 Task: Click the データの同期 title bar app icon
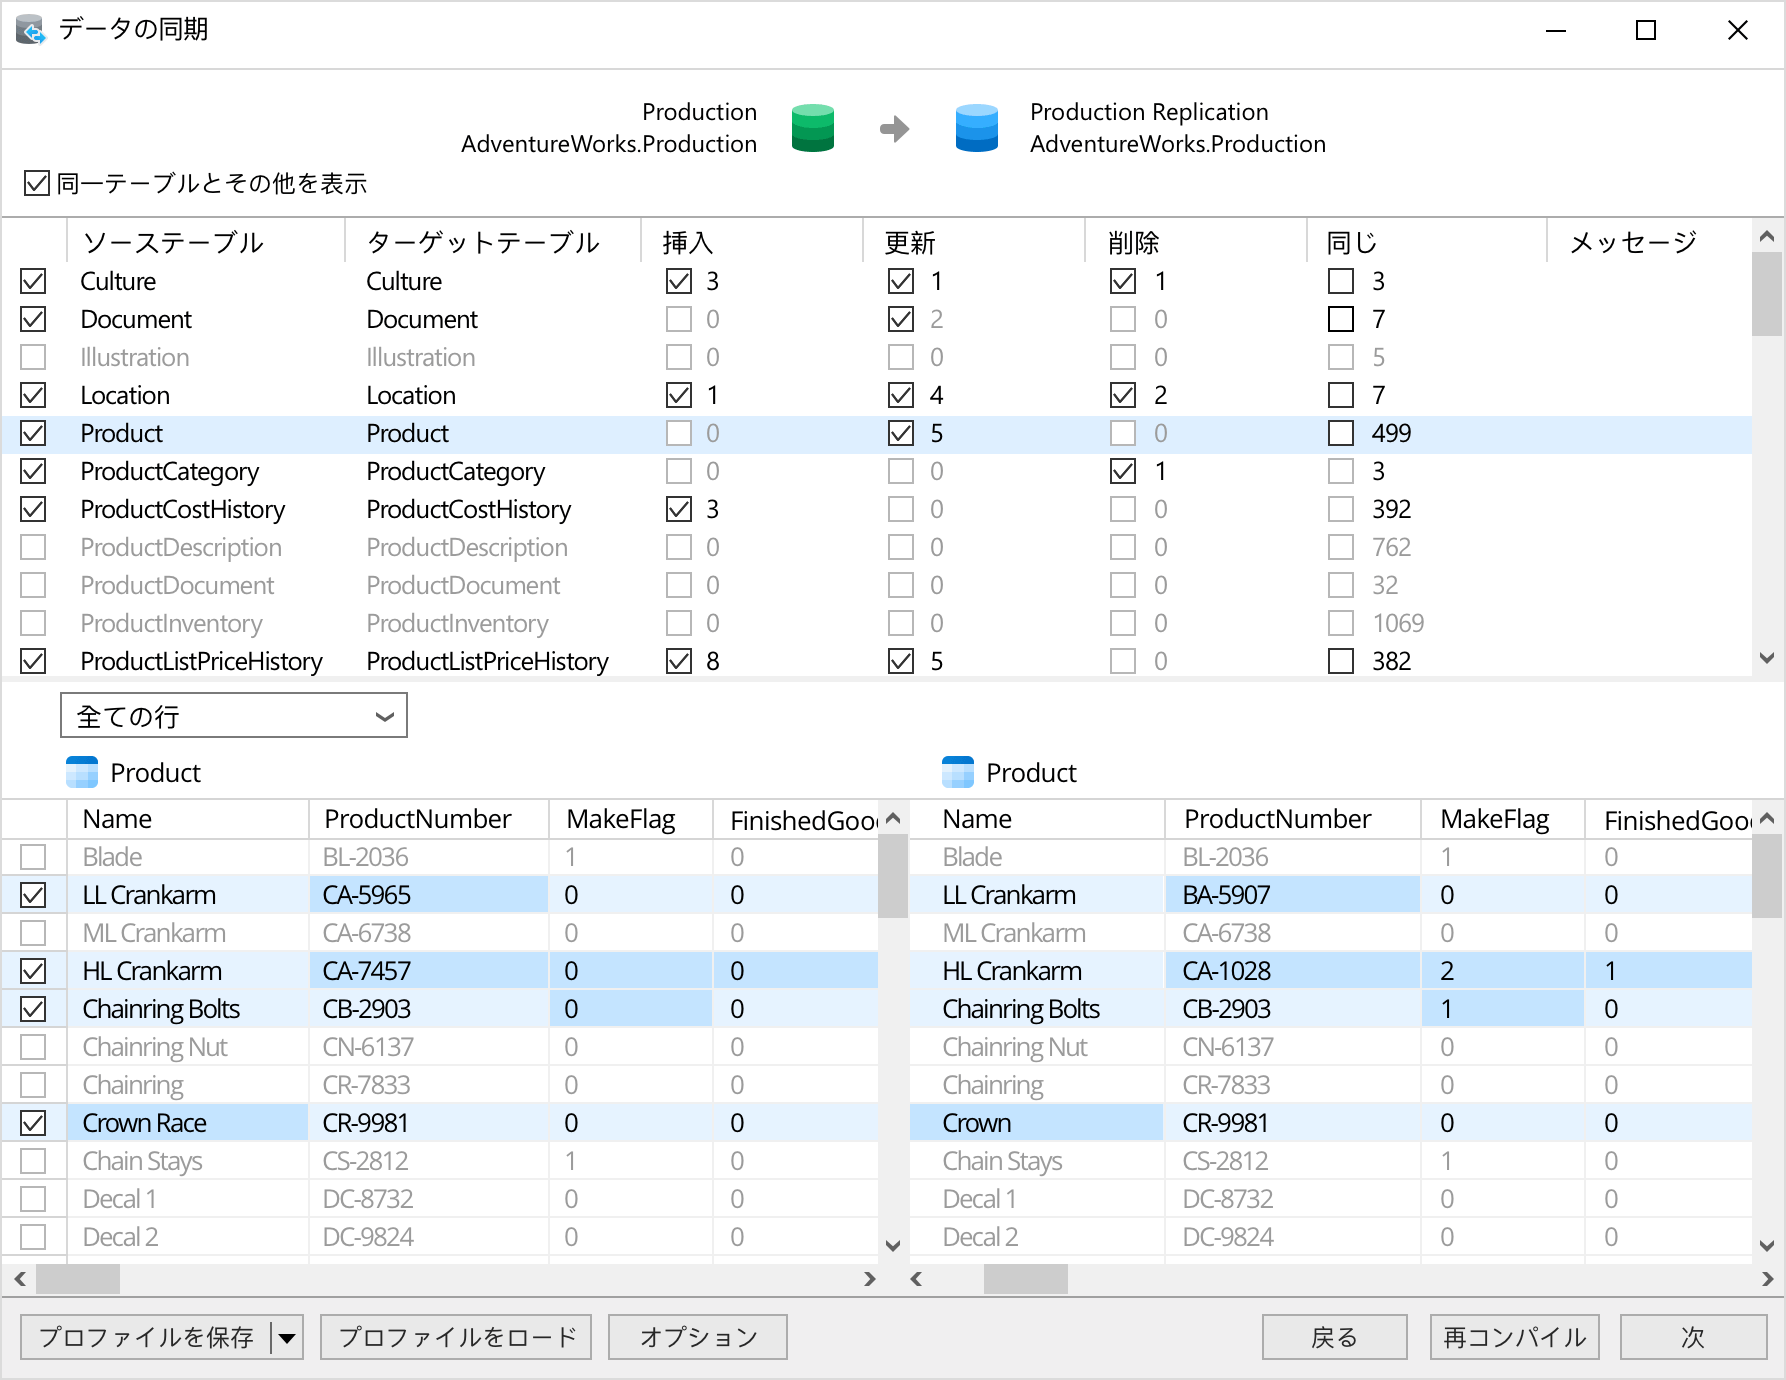click(x=31, y=30)
